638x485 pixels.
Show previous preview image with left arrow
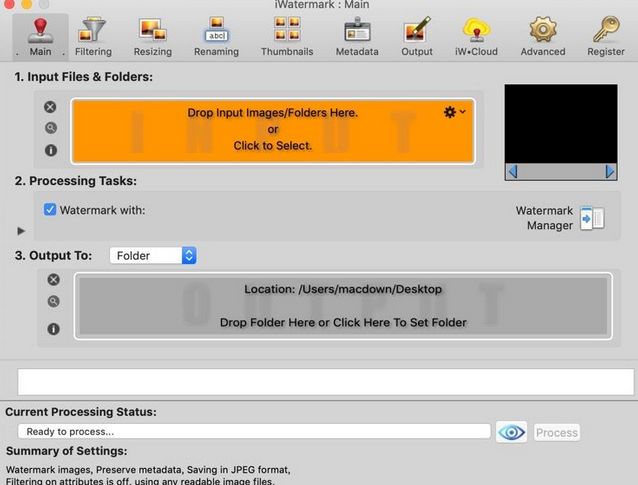[x=513, y=172]
